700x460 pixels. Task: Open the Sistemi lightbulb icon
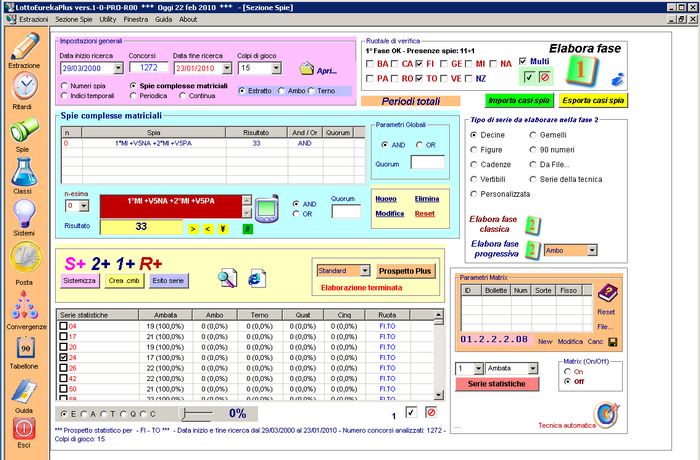(24, 213)
